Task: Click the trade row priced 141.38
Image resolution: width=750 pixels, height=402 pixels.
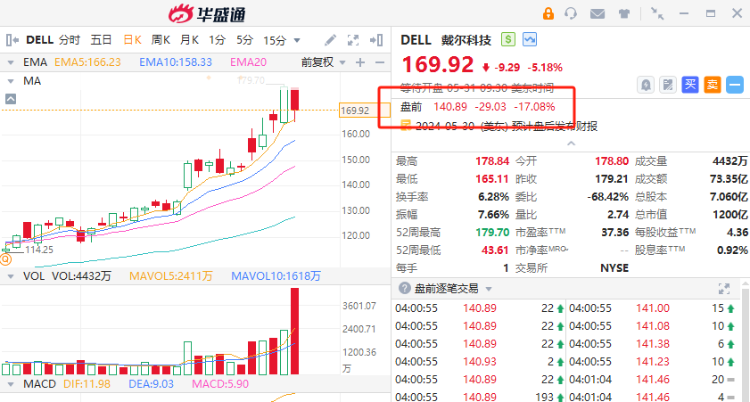Action: (x=652, y=344)
